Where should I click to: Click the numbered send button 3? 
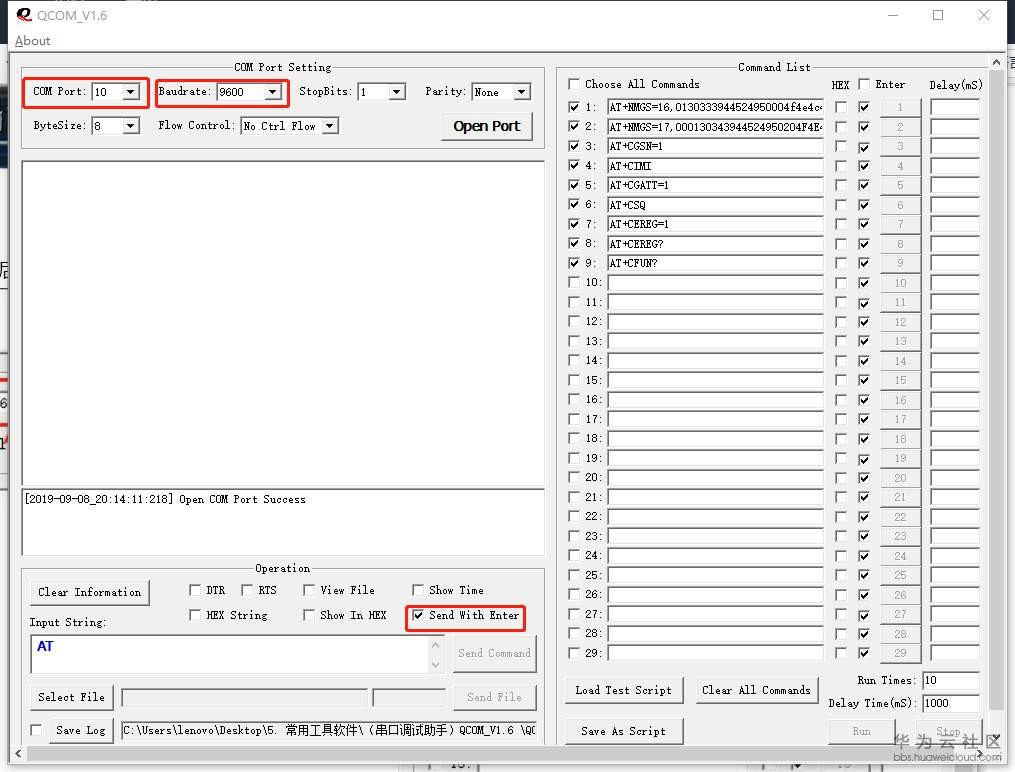[x=900, y=146]
